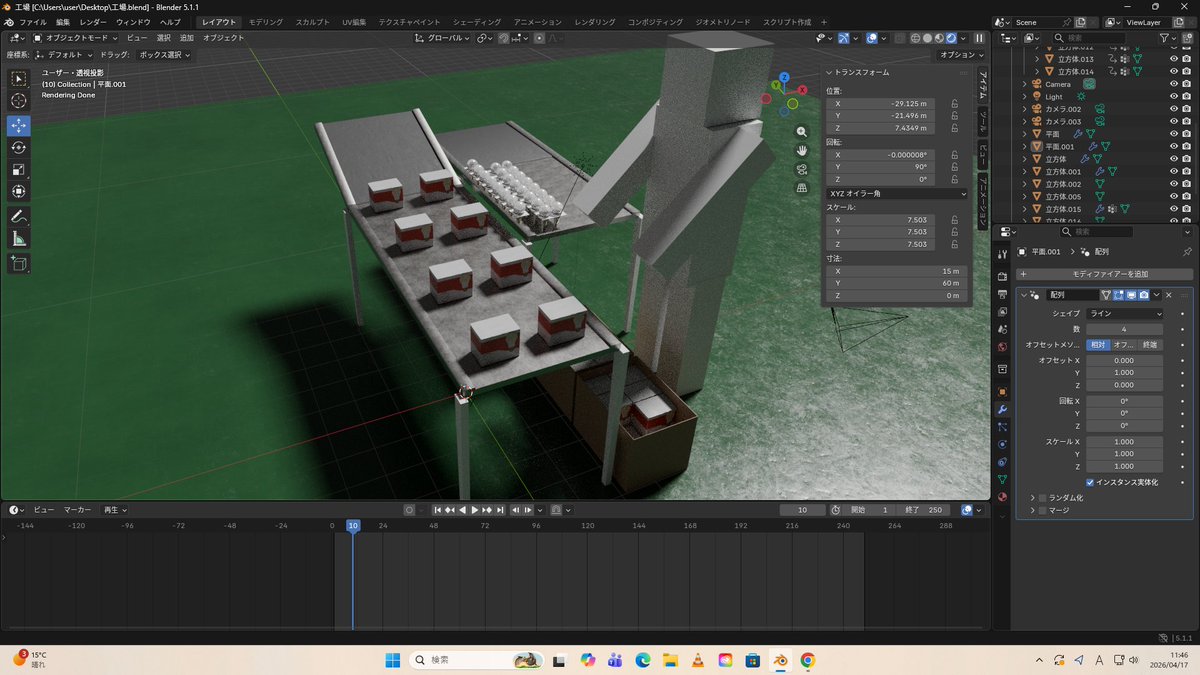The image size is (1200, 675).
Task: Select the 終端 offset method button
Action: coord(1150,345)
